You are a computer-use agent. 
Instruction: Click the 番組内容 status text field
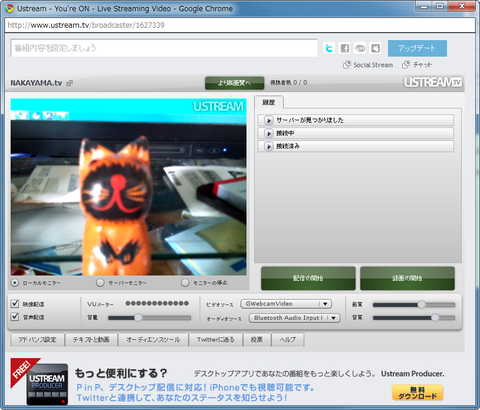(x=164, y=48)
